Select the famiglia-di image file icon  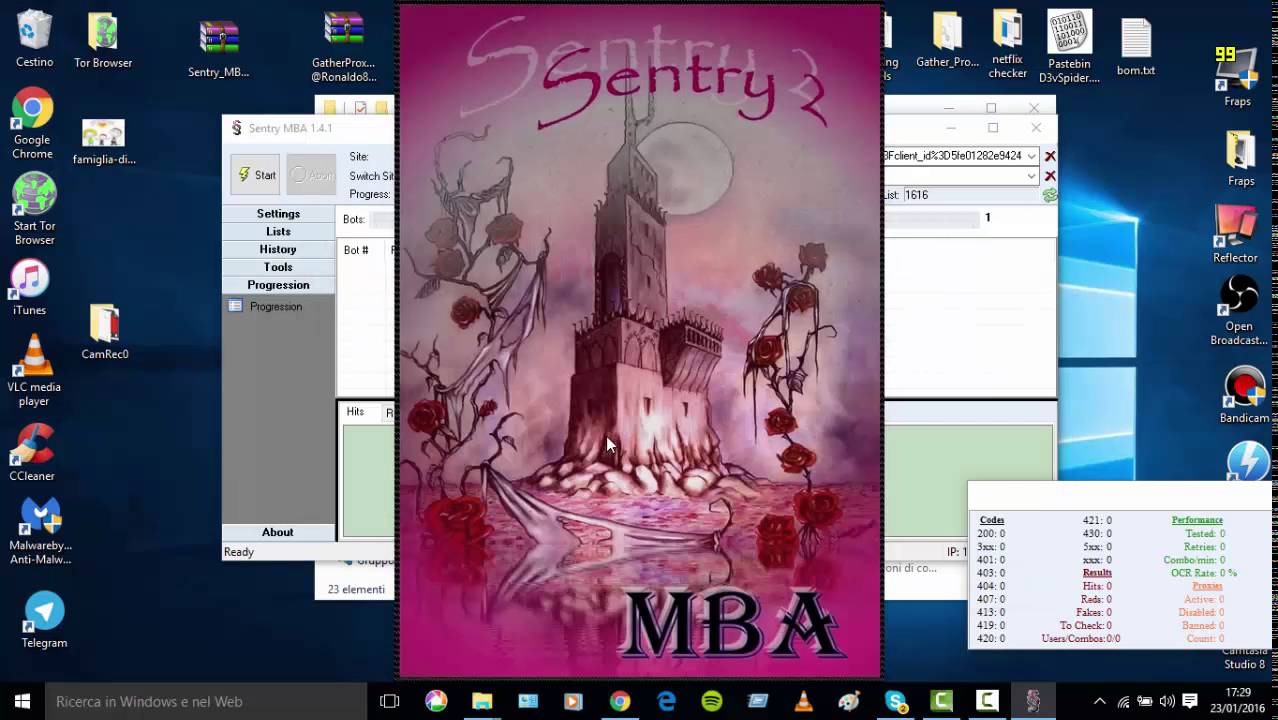(103, 140)
